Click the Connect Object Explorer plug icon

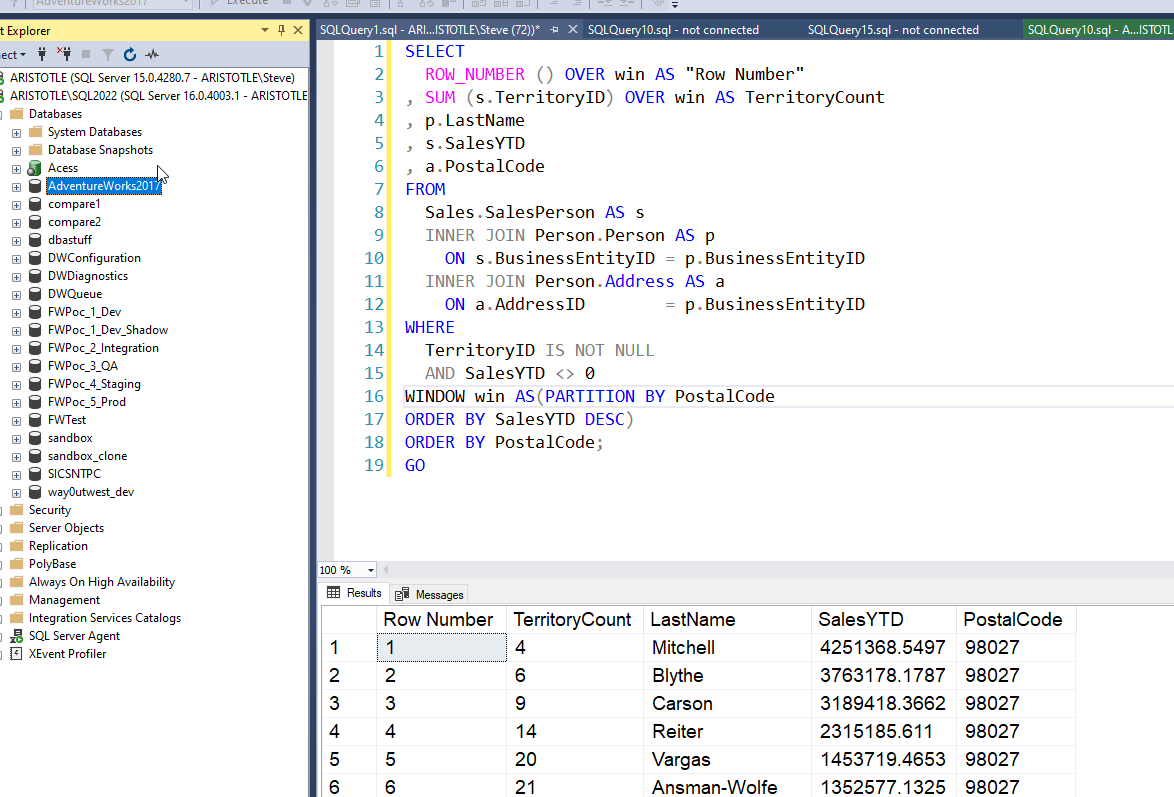coord(42,54)
